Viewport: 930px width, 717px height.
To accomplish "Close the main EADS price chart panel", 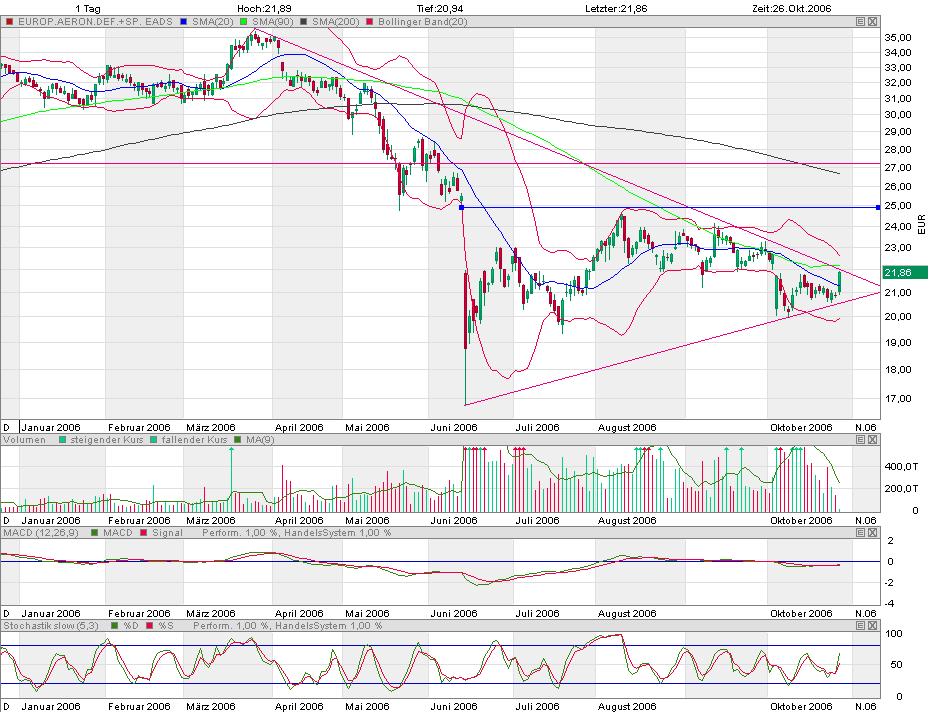I will point(872,21).
